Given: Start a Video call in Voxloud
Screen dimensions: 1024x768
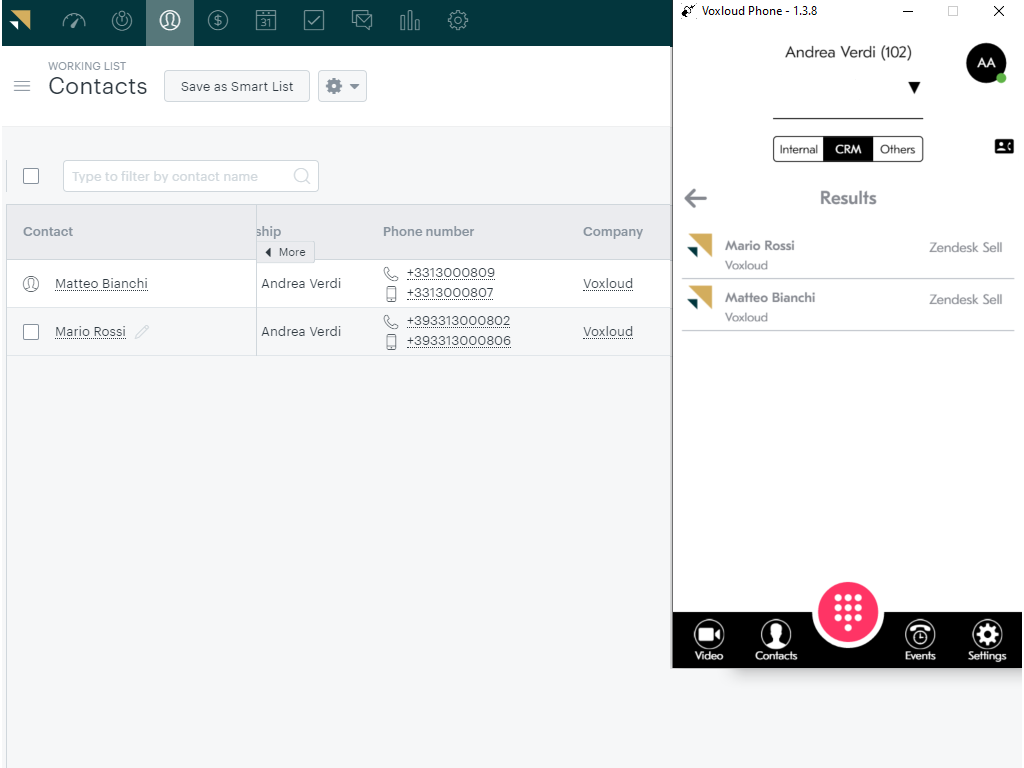Looking at the screenshot, I should click(x=709, y=640).
